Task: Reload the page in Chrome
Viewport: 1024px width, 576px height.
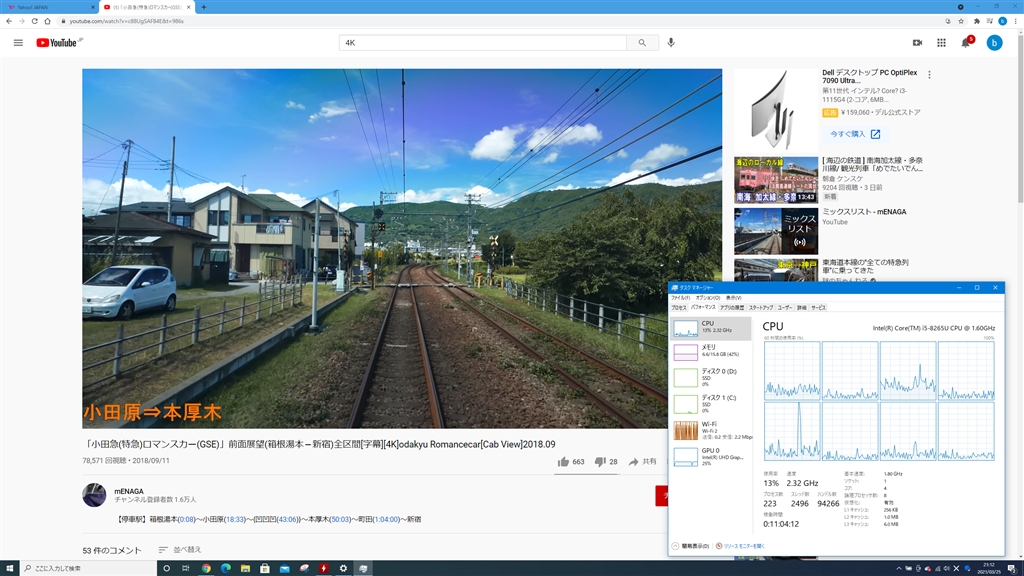Action: [x=35, y=21]
